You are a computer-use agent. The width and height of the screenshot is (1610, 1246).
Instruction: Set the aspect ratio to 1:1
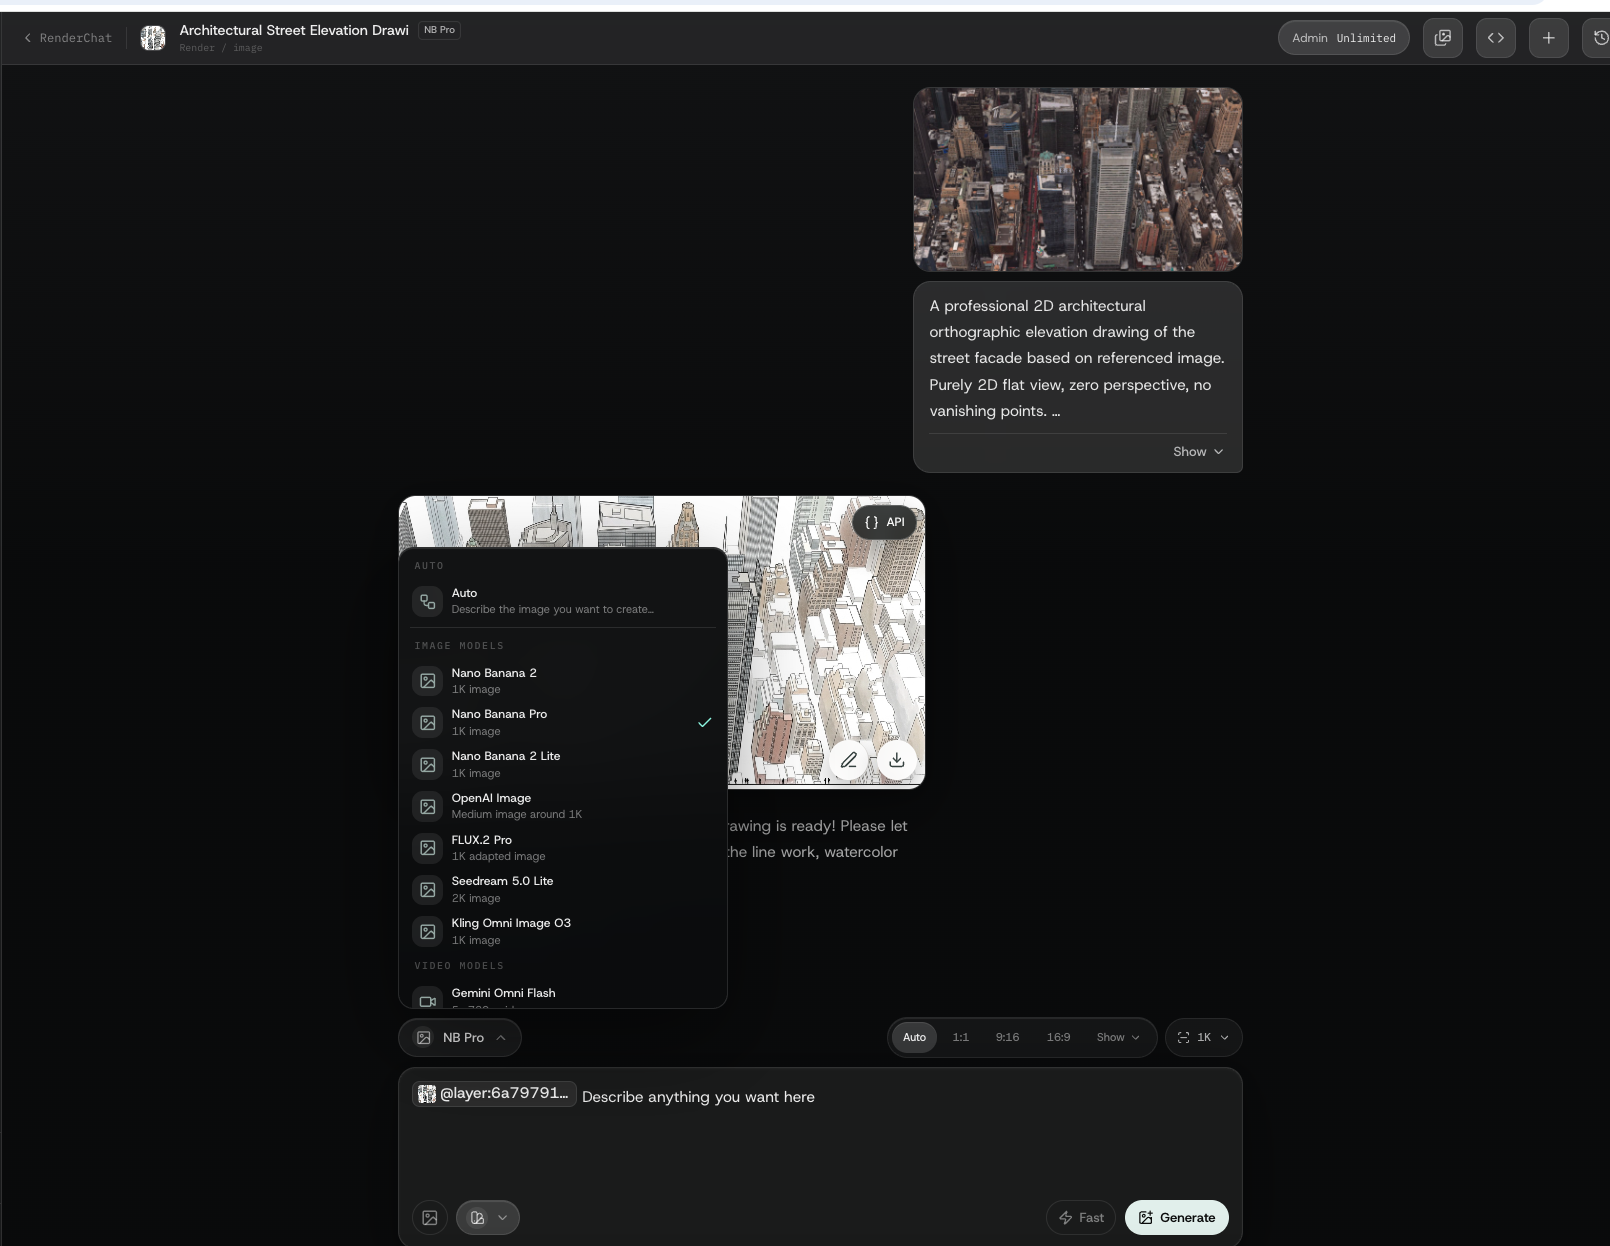pyautogui.click(x=961, y=1038)
